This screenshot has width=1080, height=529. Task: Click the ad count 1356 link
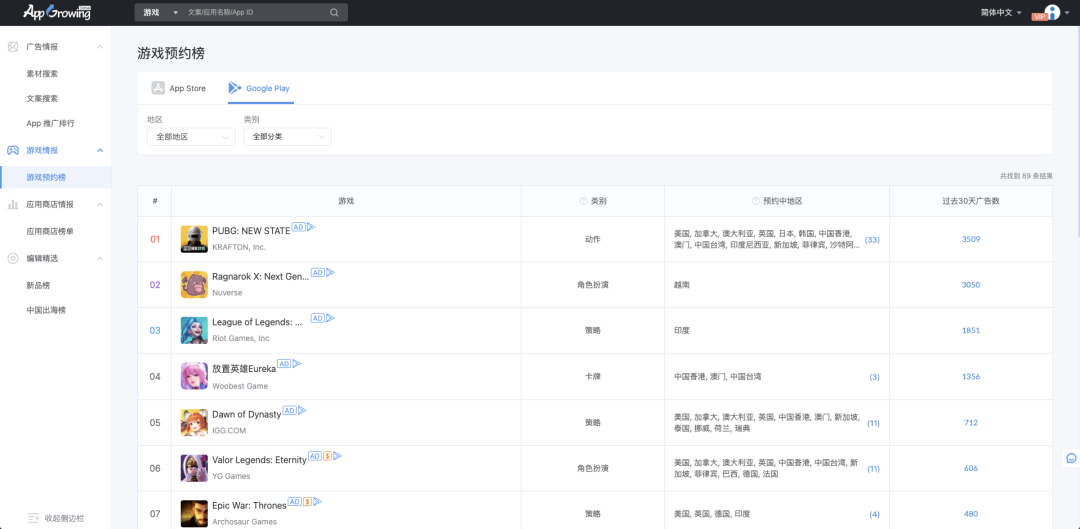(x=970, y=377)
